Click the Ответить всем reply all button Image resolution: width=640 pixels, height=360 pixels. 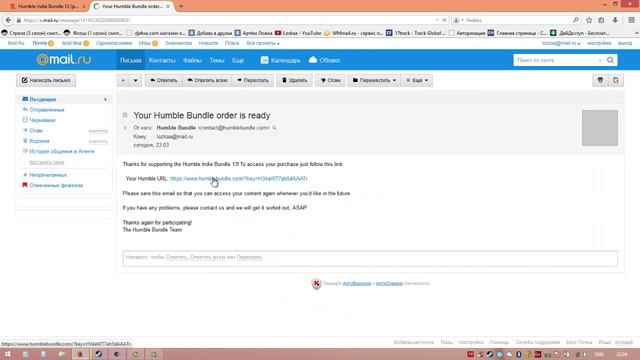(x=207, y=80)
